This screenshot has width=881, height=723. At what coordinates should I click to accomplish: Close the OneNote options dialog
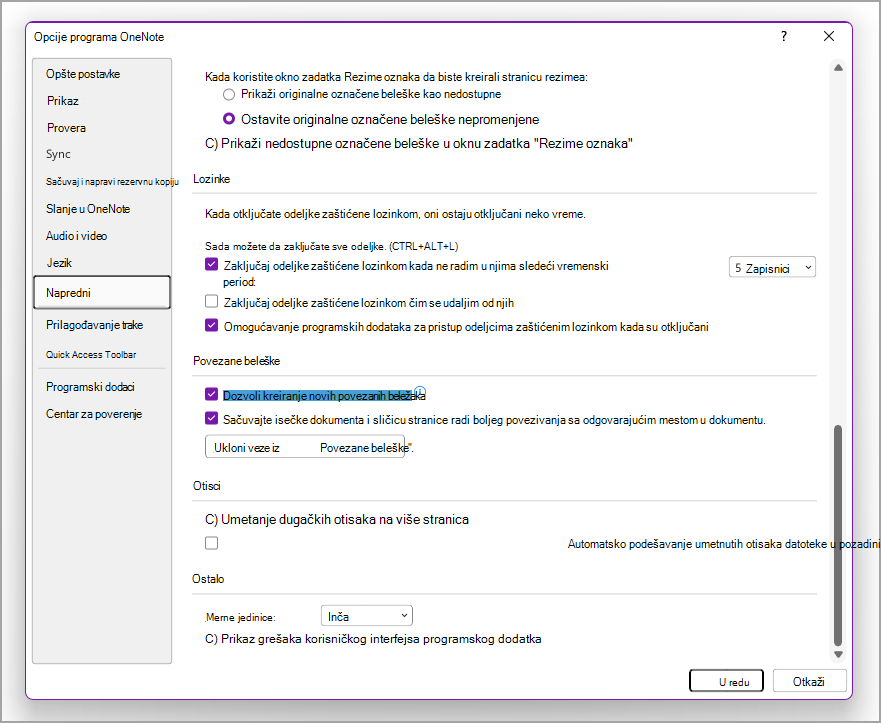[829, 37]
